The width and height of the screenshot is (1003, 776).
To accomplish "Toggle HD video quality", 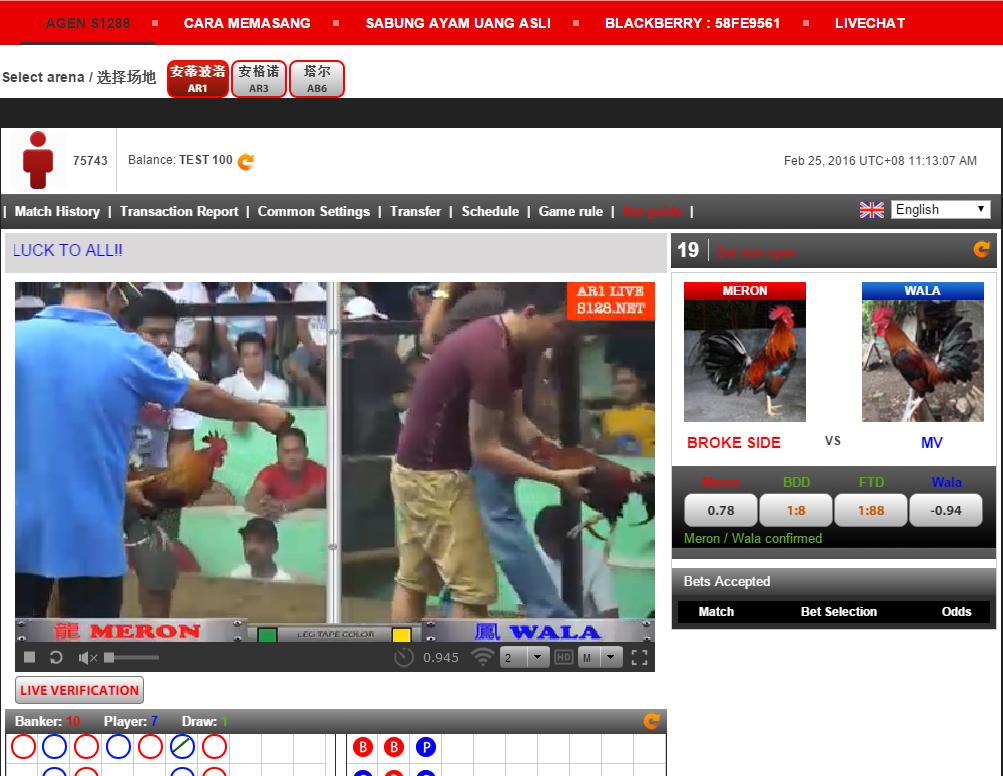I will [563, 657].
